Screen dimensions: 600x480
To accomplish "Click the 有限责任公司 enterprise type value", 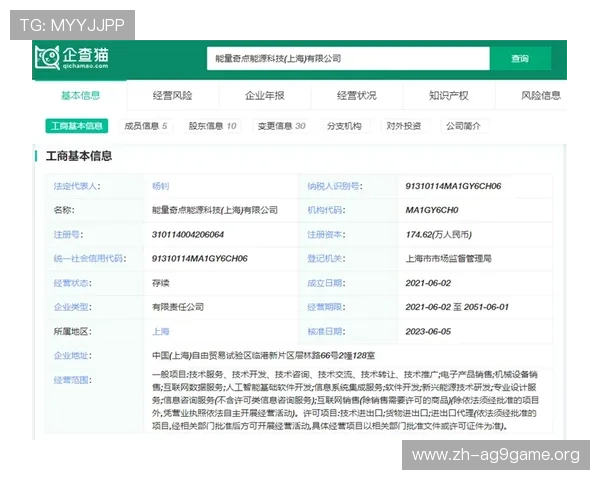I will 178,307.
